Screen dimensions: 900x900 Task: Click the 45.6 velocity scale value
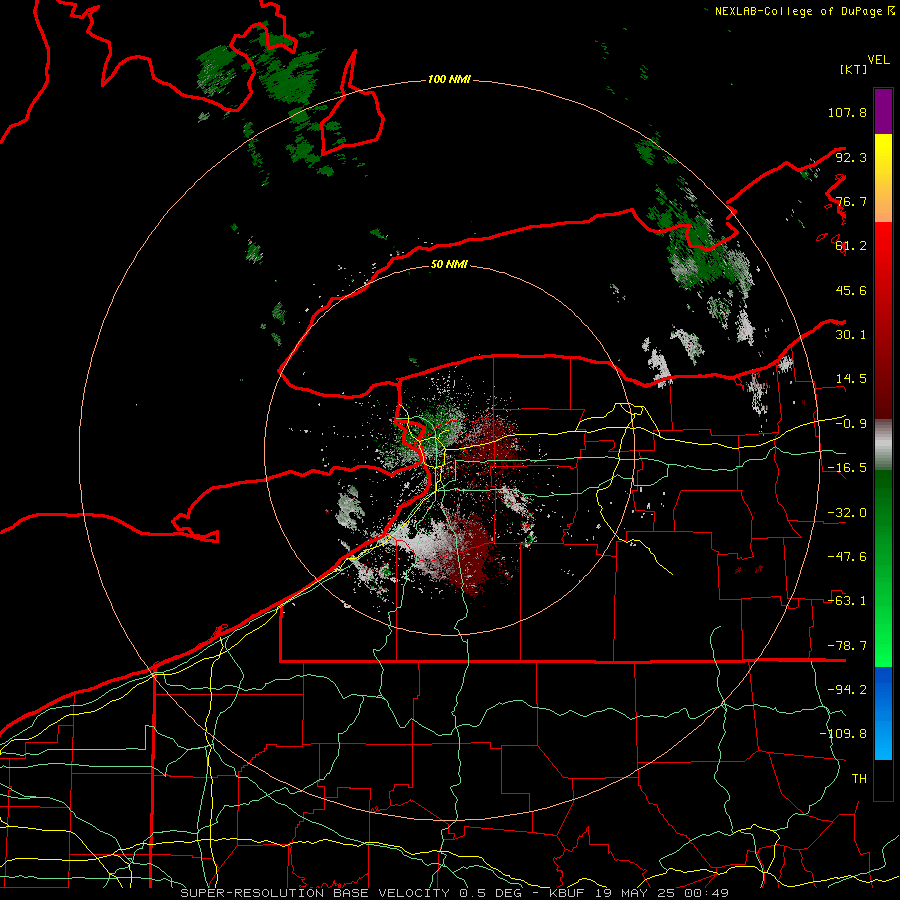pos(851,290)
